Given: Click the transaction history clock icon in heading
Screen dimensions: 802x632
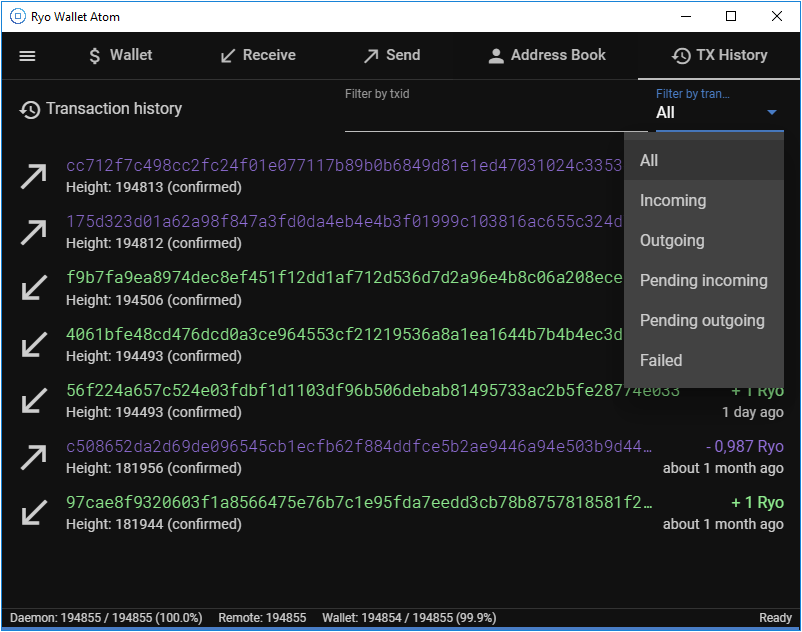Looking at the screenshot, I should point(30,109).
